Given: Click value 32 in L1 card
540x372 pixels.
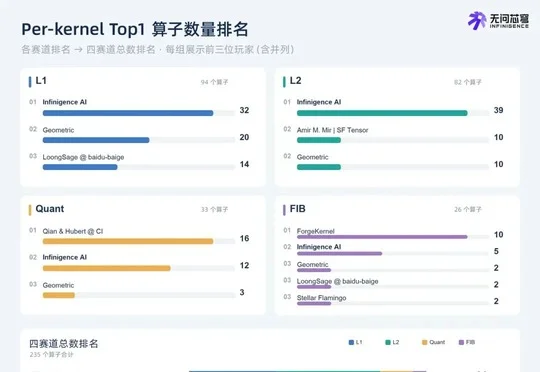Looking at the screenshot, I should tap(245, 110).
